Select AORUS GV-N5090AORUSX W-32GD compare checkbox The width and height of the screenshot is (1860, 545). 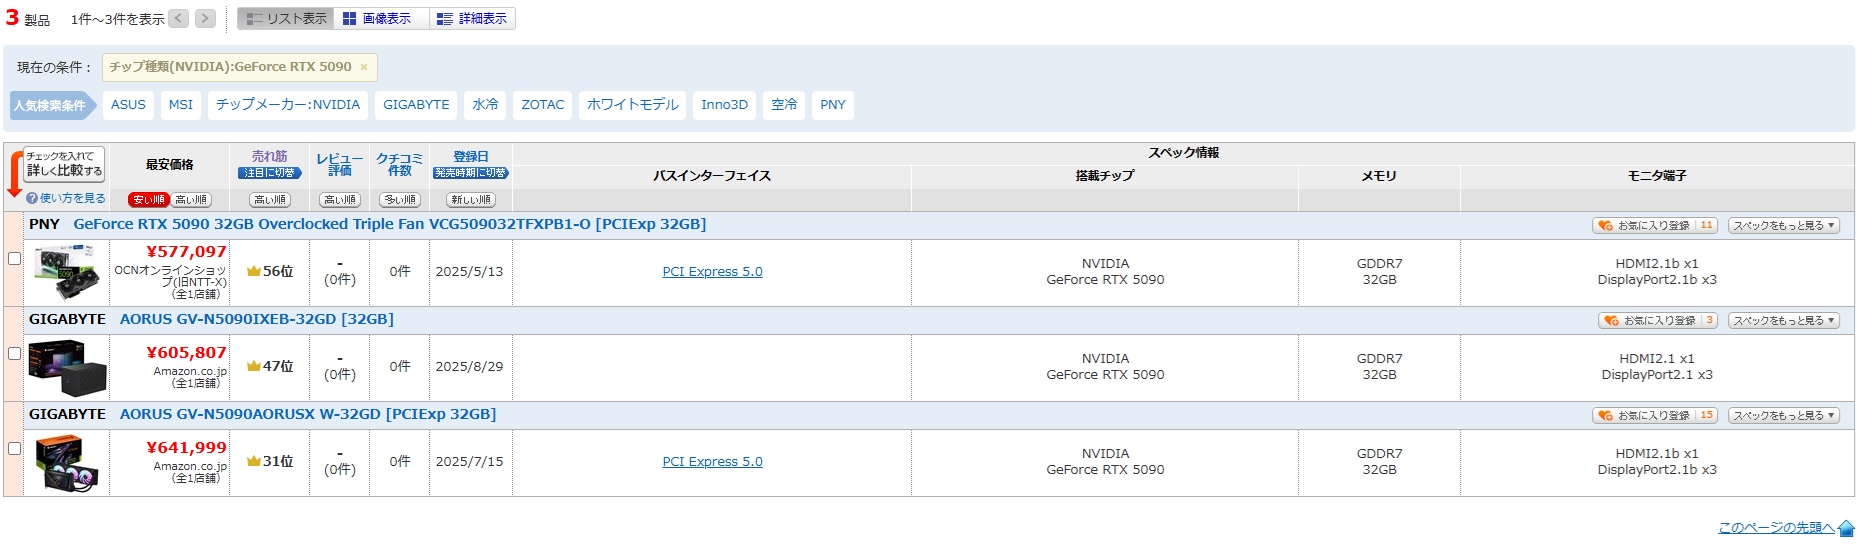(14, 448)
